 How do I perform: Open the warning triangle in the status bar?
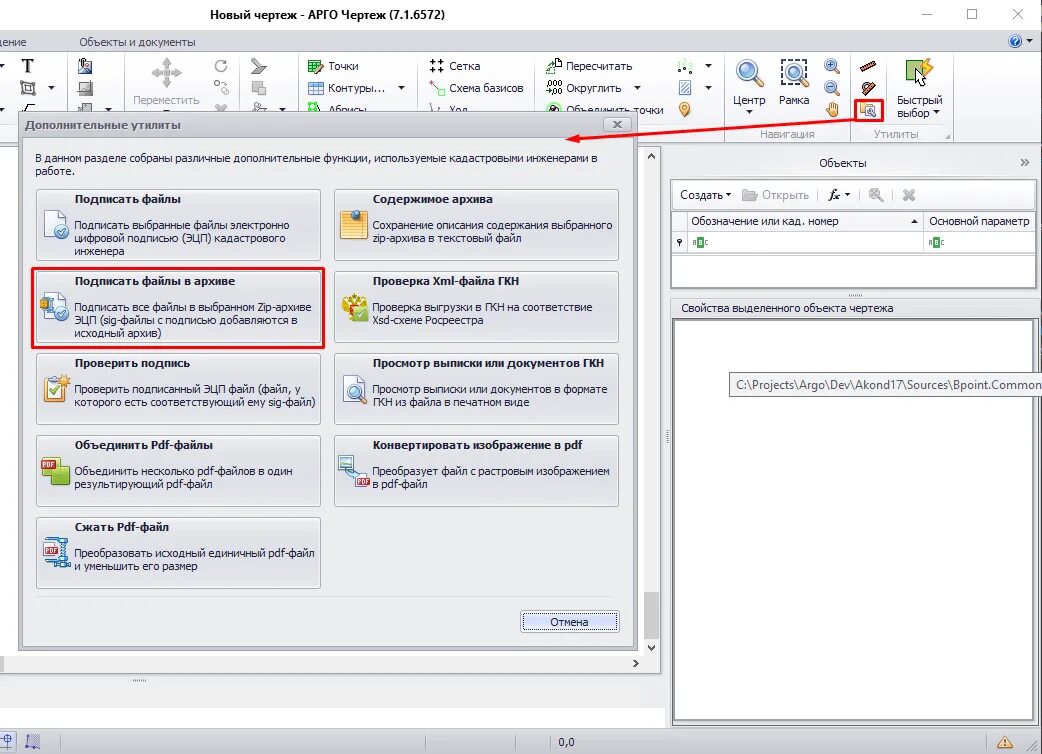1004,741
